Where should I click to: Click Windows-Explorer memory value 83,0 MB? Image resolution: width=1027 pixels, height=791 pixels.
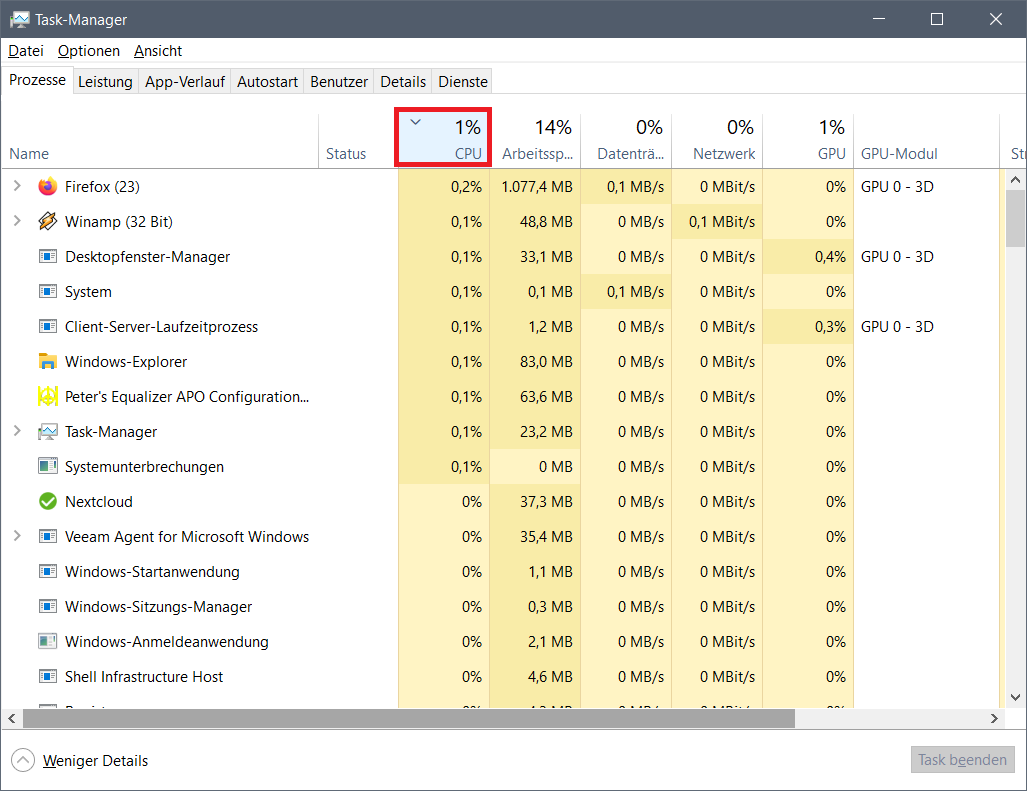tap(546, 361)
